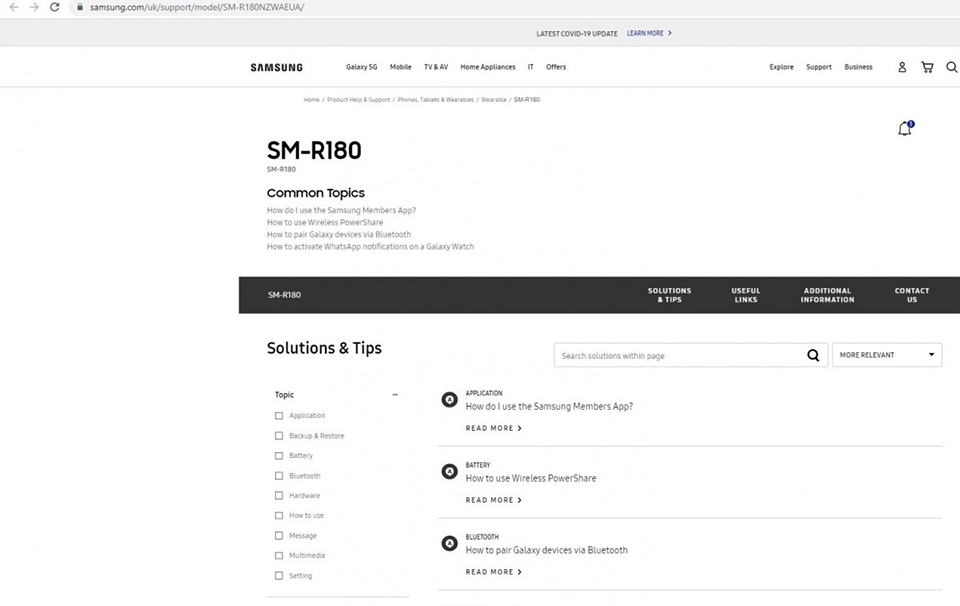This screenshot has width=960, height=606.
Task: Click the Wearable breadcrumb
Action: tap(493, 100)
